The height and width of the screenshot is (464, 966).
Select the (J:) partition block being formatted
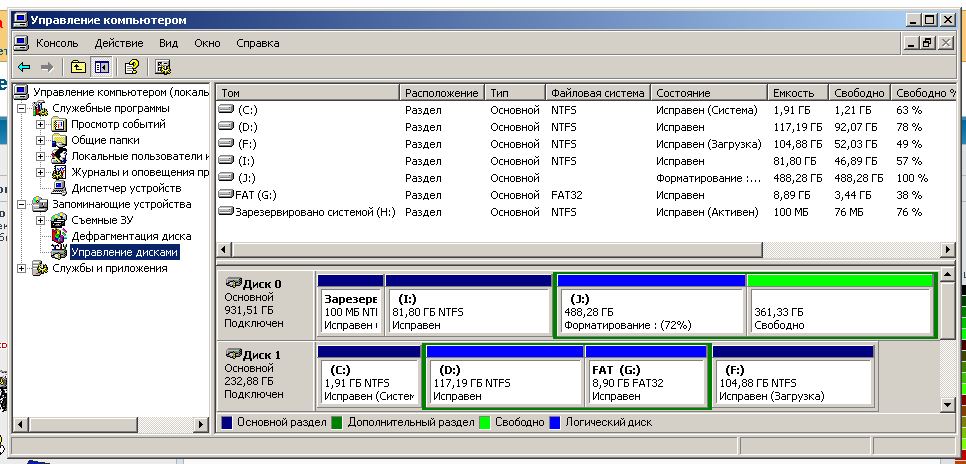click(x=650, y=312)
